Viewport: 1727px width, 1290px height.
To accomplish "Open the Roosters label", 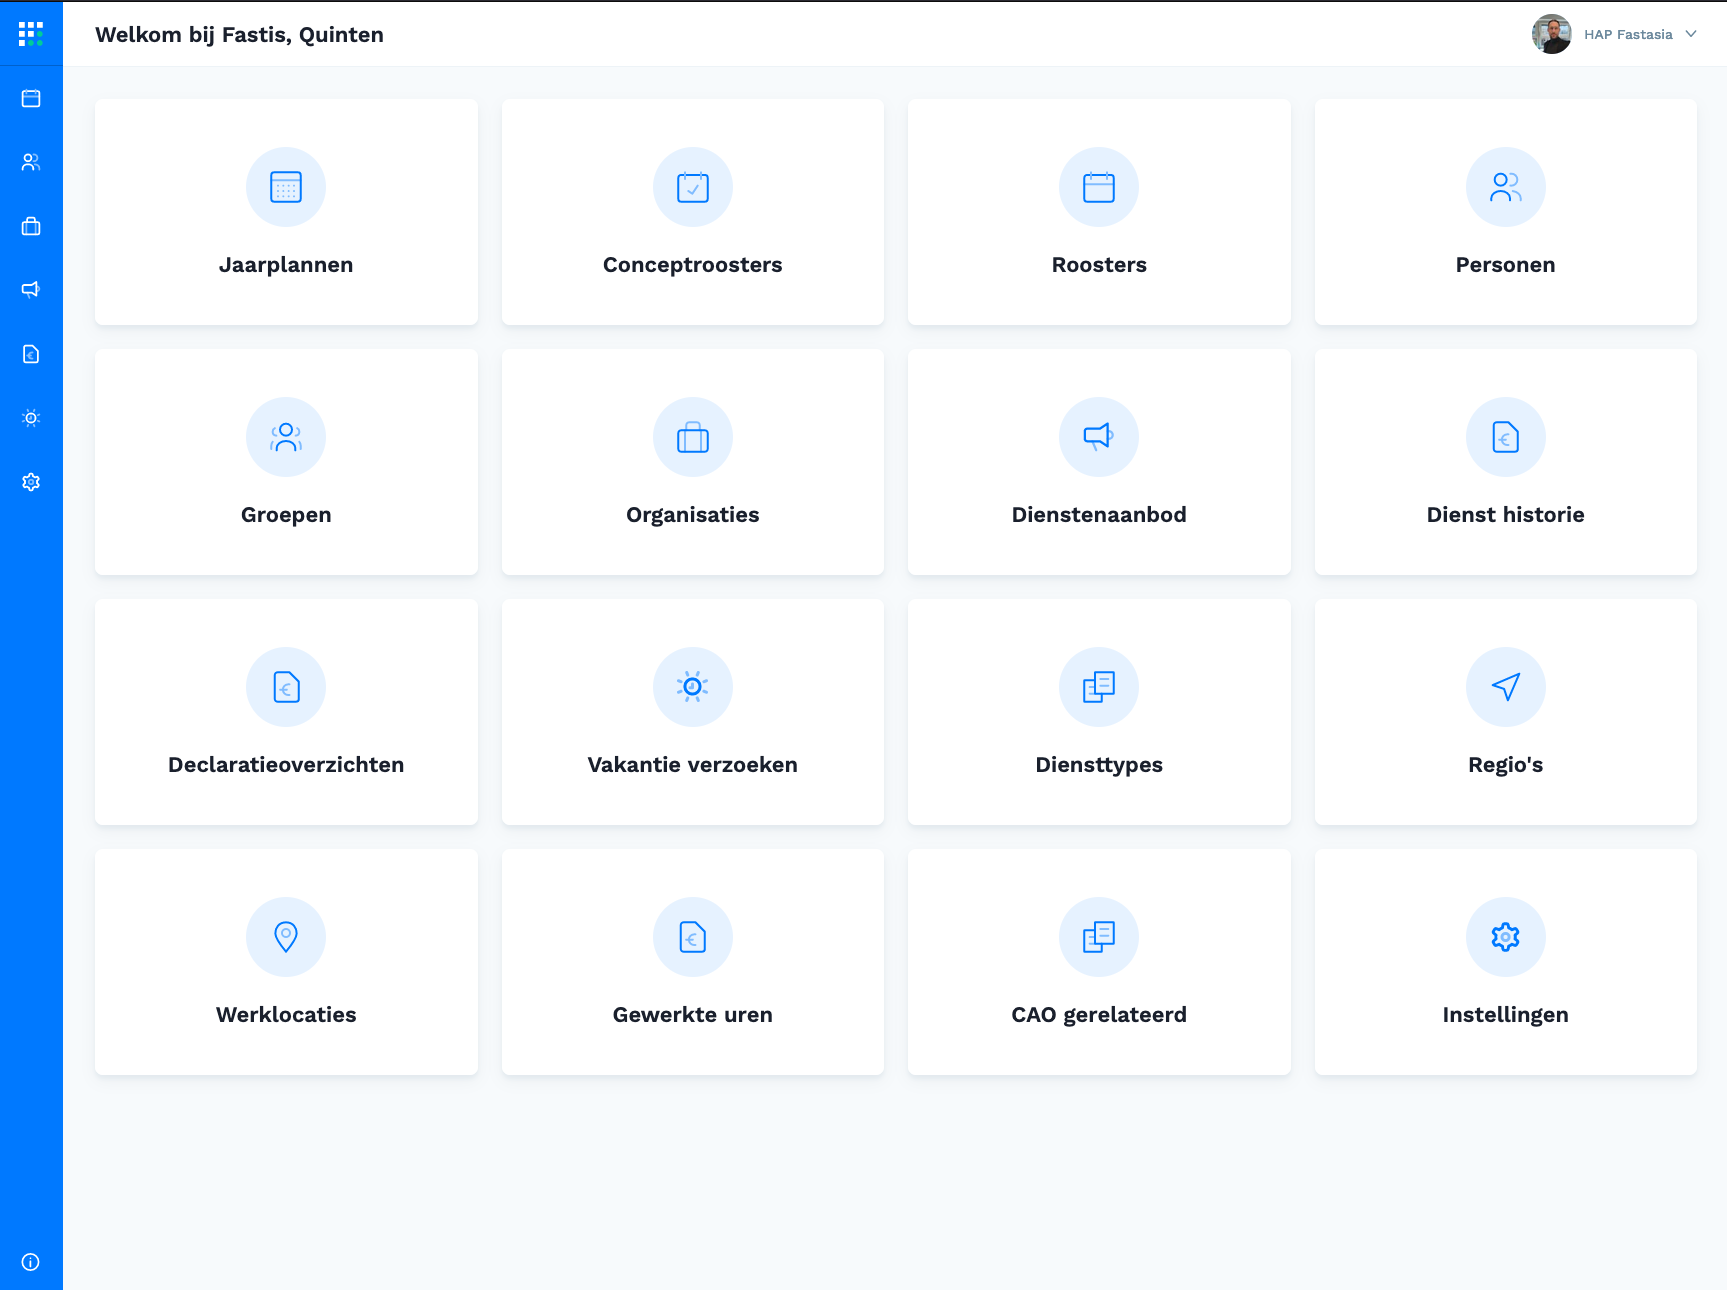I will click(1099, 265).
